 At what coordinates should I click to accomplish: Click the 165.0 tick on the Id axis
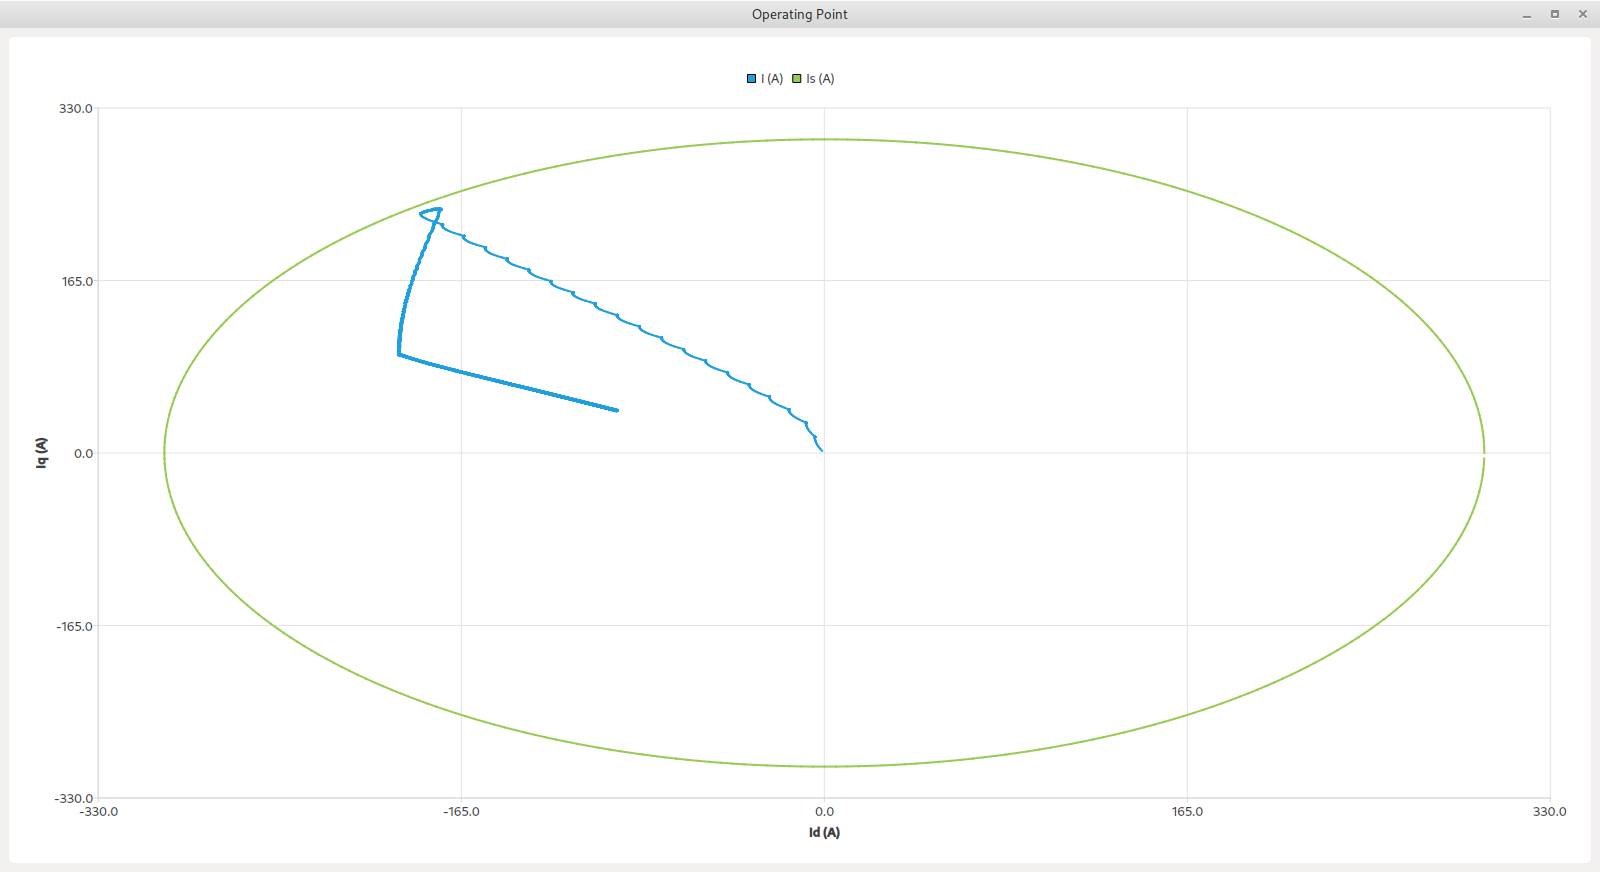(1187, 812)
